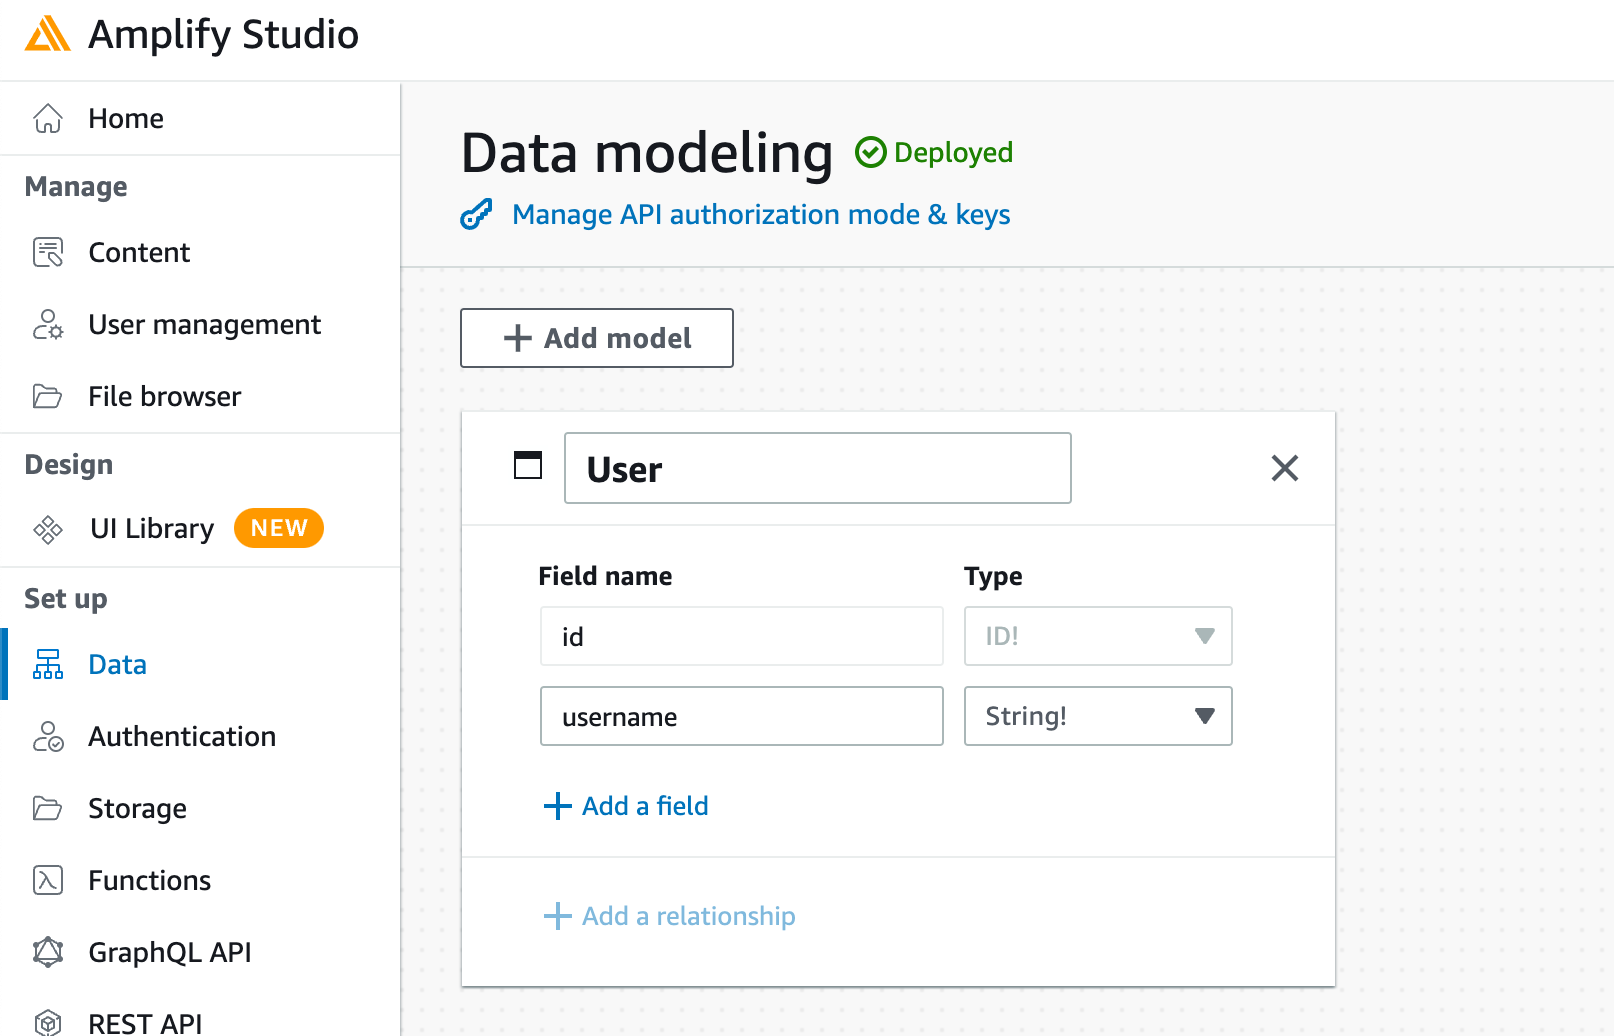The width and height of the screenshot is (1614, 1036).
Task: Click the NEW badge beside UI Library
Action: [x=279, y=528]
